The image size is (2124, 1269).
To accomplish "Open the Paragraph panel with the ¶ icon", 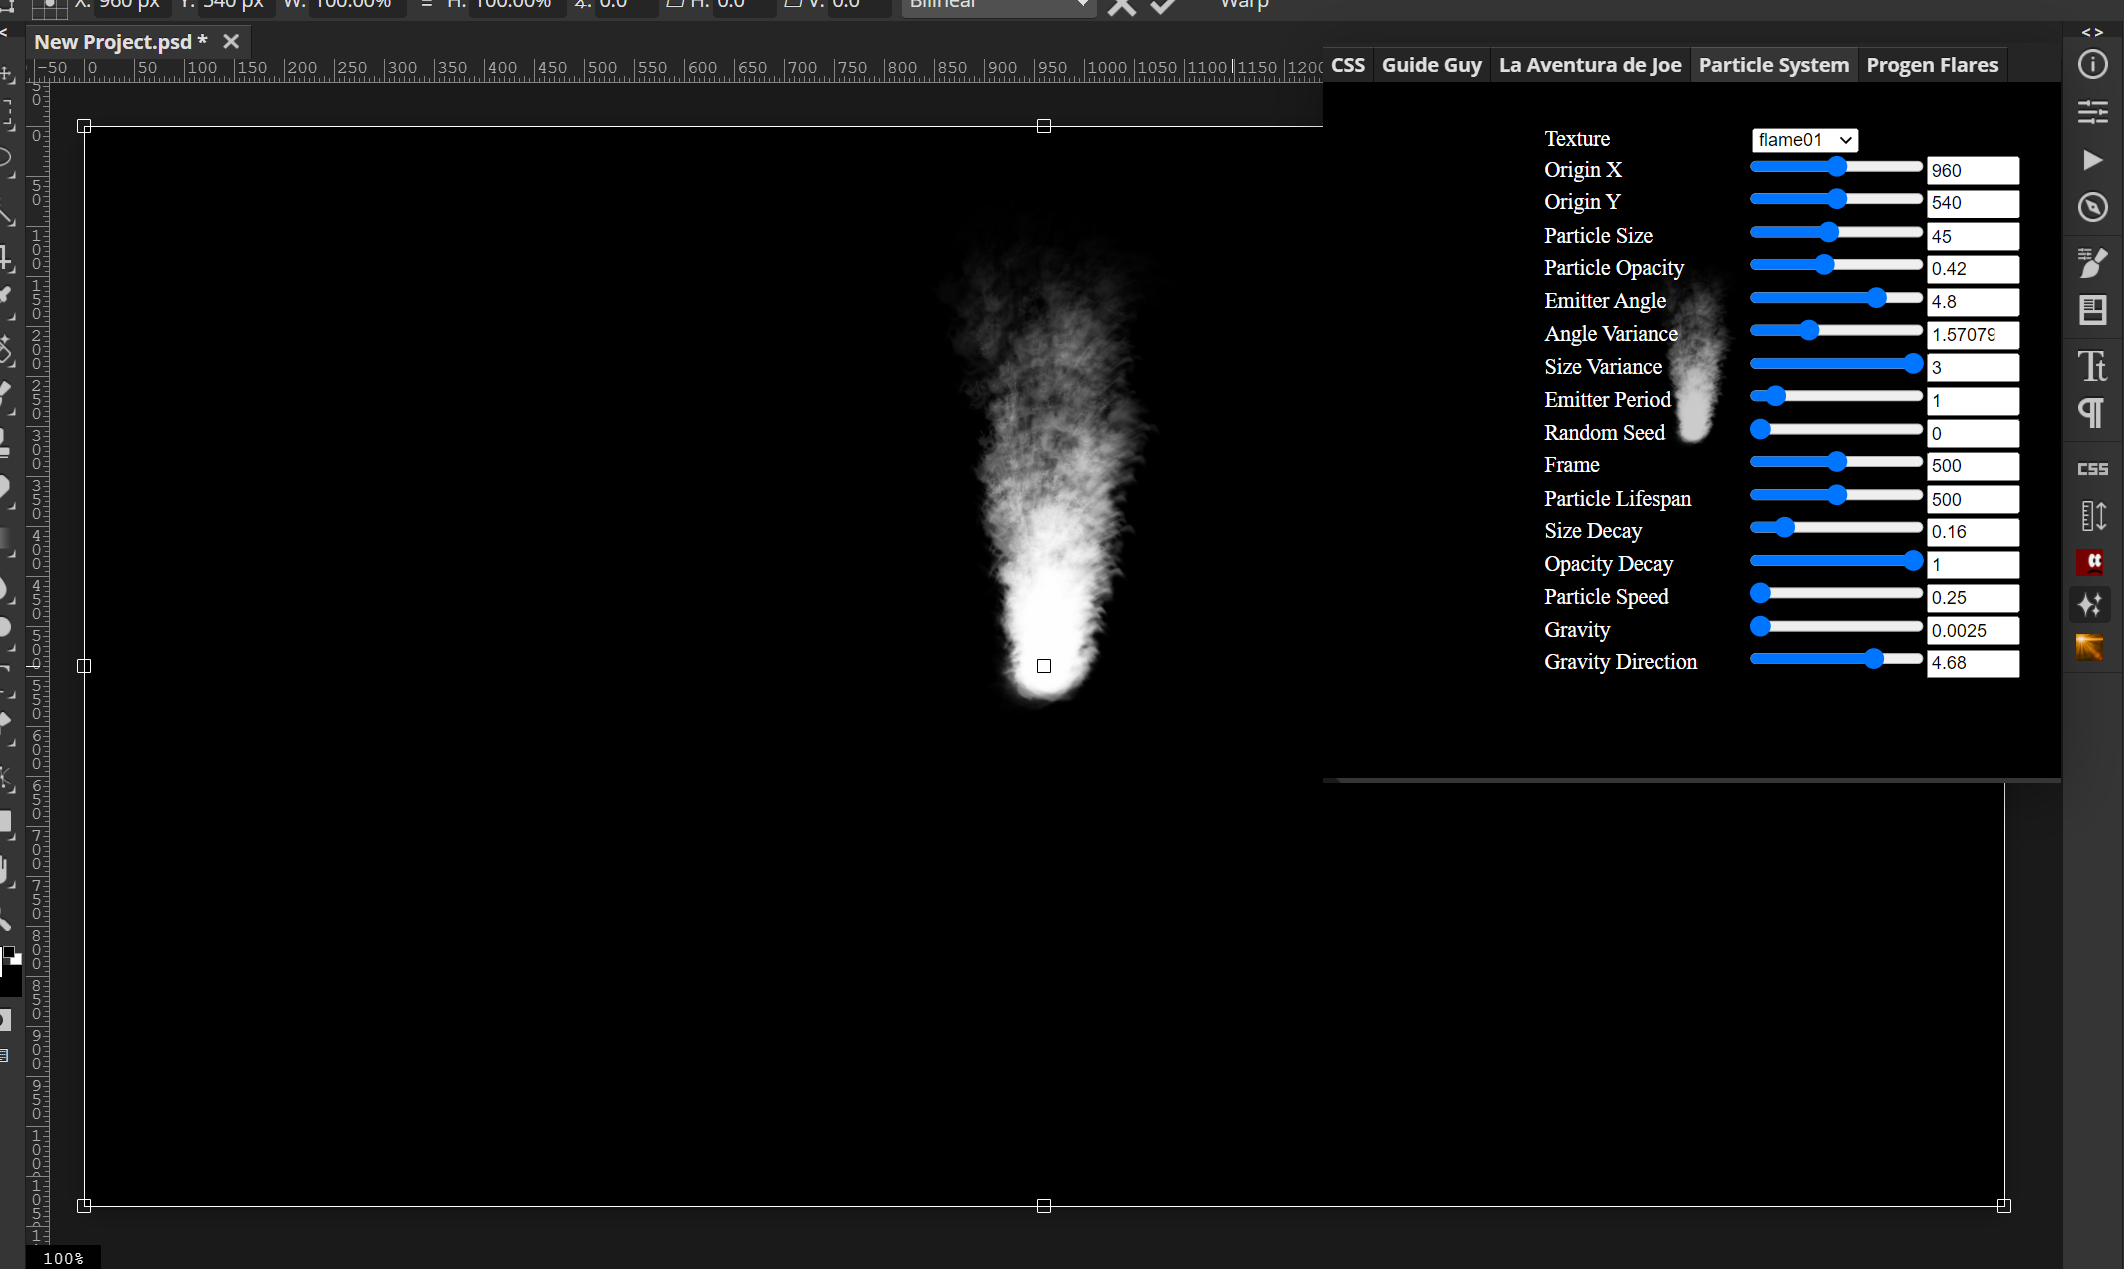I will [x=2092, y=413].
